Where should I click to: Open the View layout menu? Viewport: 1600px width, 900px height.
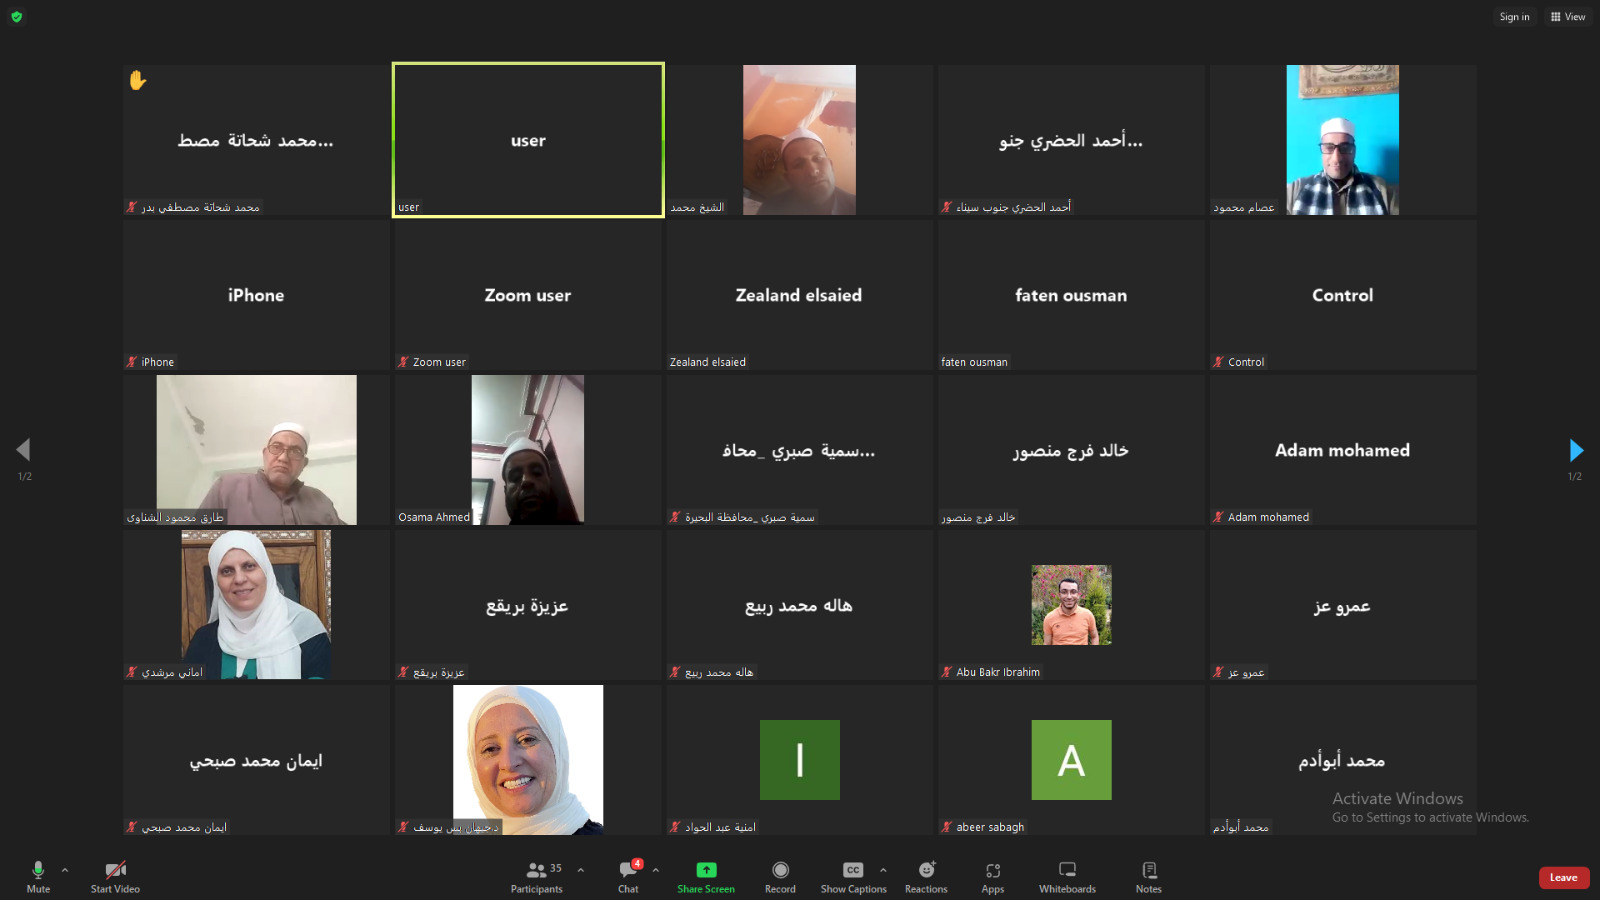[1567, 17]
